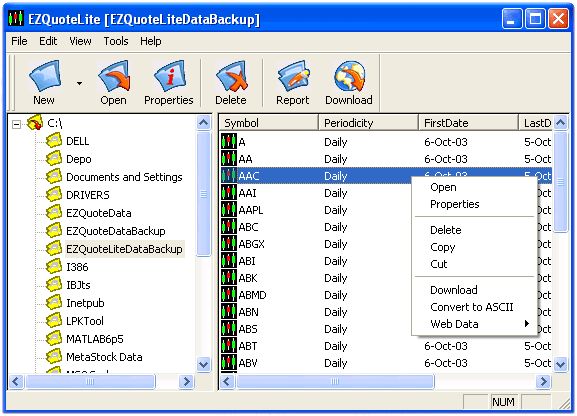Open the dropdown arrow next to New
Screen dimensions: 577x416
79,84
